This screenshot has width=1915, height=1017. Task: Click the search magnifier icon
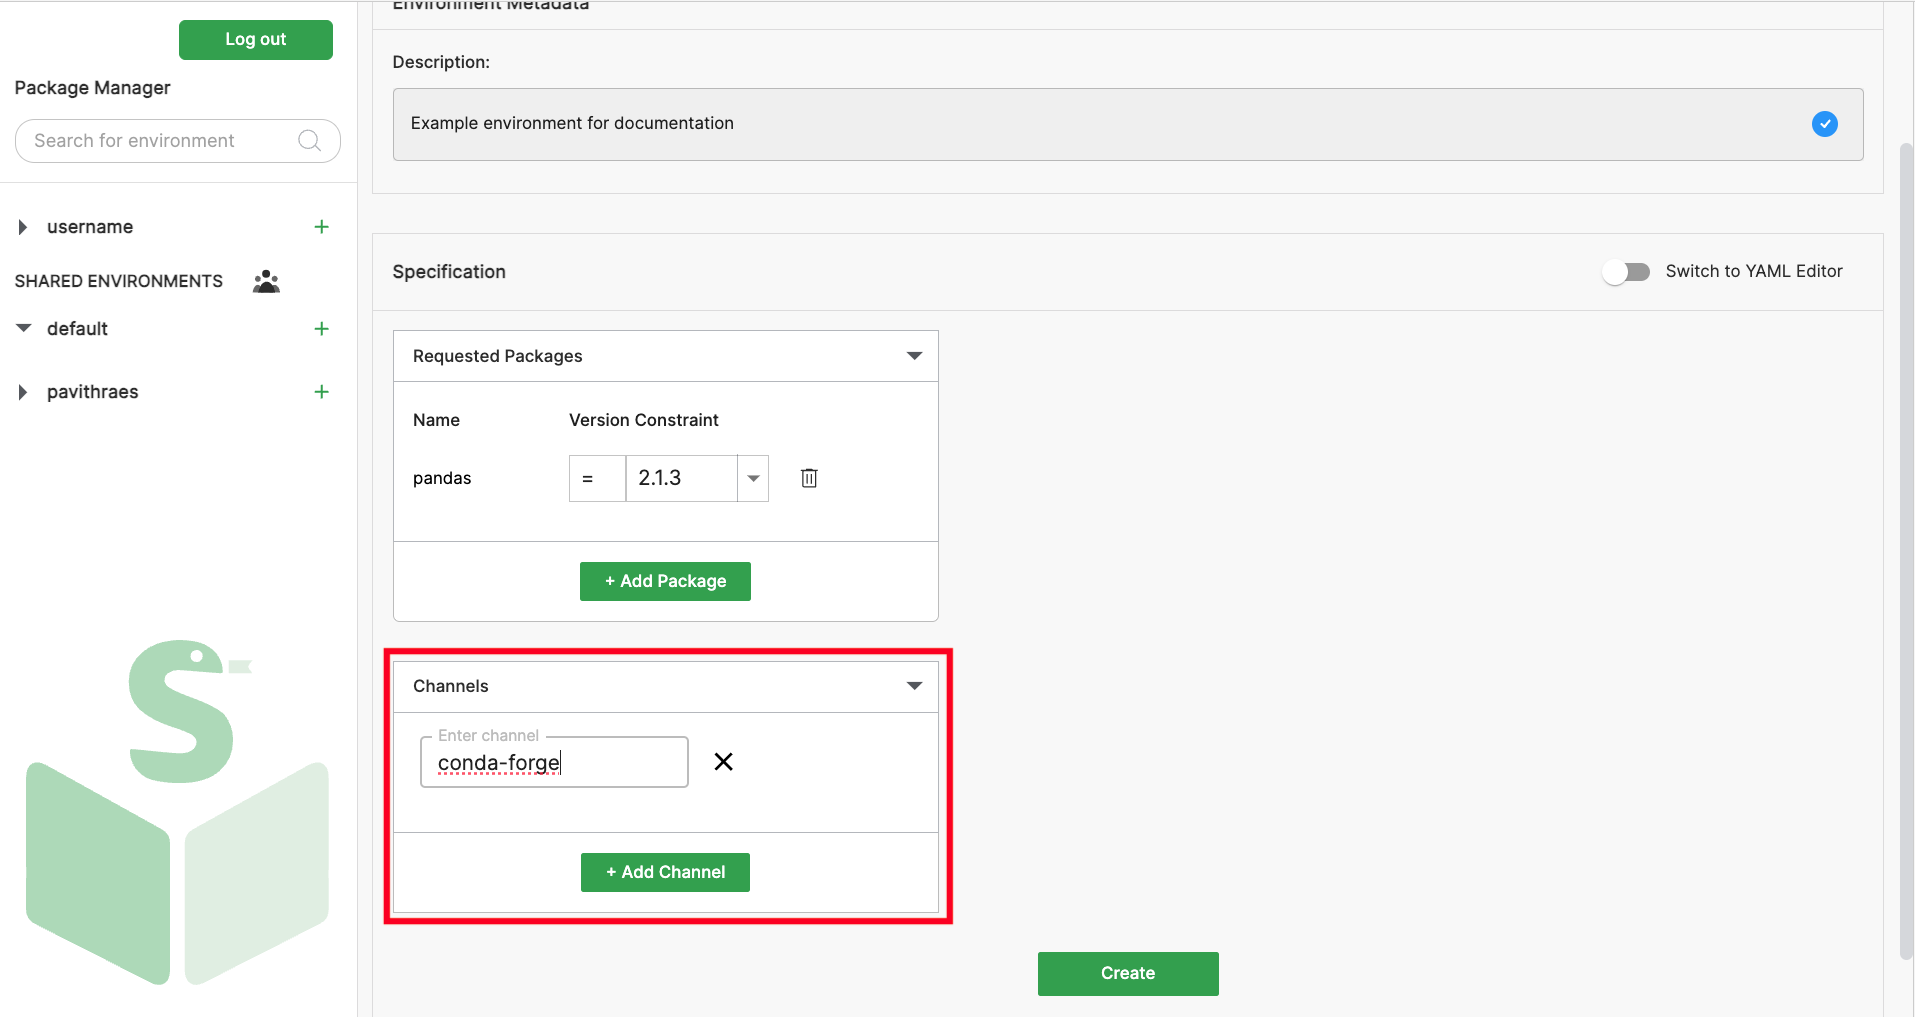(x=309, y=140)
